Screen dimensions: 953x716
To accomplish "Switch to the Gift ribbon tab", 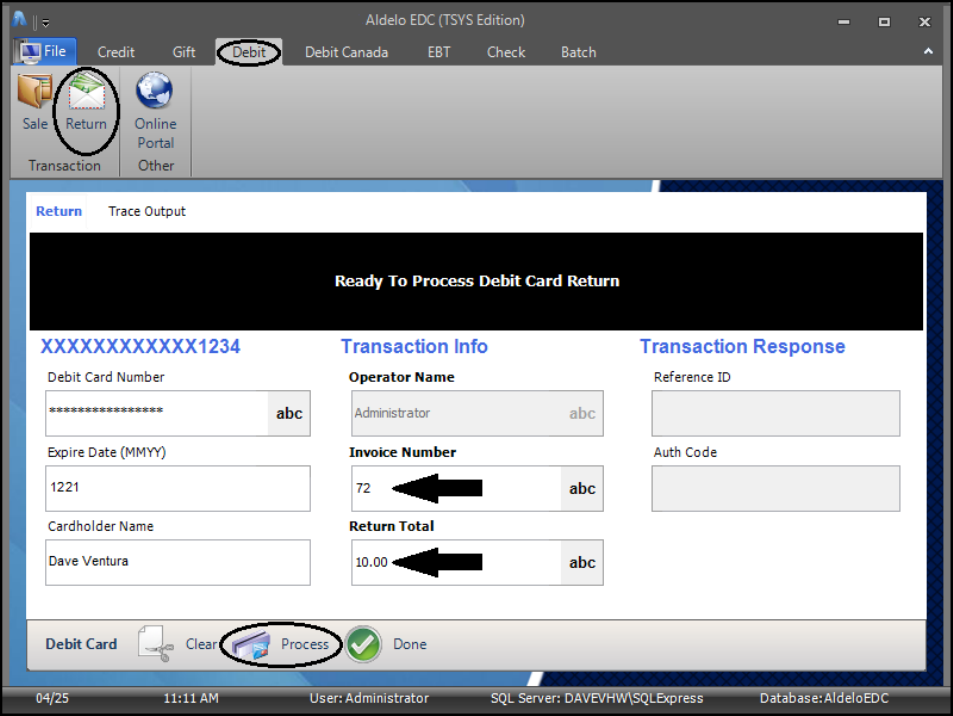I will 184,52.
